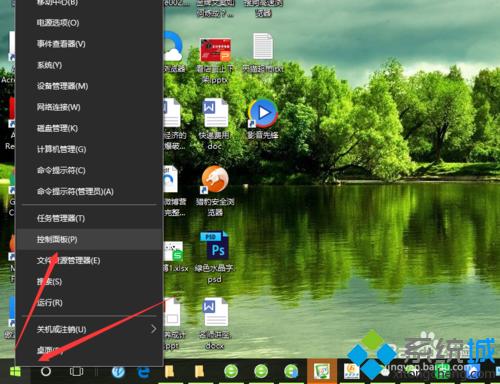Select the orange-highlighted active app on the taskbar
Screen dimensions: 500x384
click(321, 371)
